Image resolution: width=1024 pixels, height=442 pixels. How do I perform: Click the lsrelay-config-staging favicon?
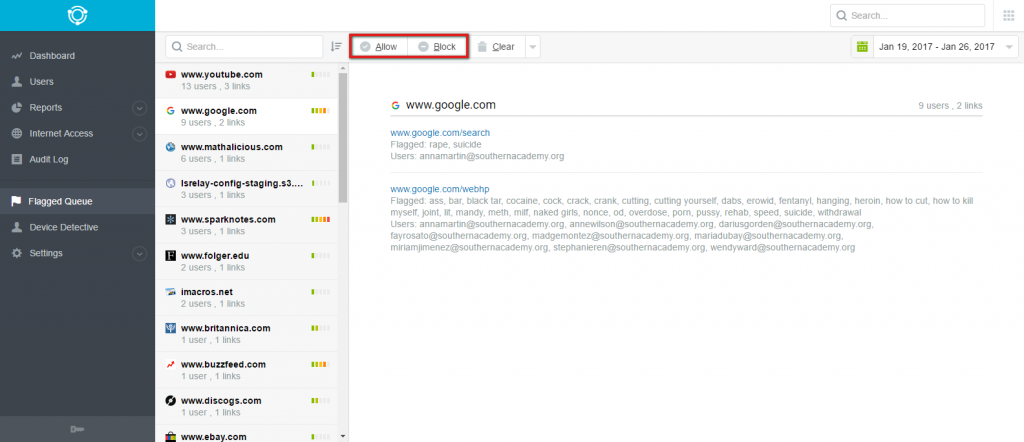pyautogui.click(x=170, y=183)
